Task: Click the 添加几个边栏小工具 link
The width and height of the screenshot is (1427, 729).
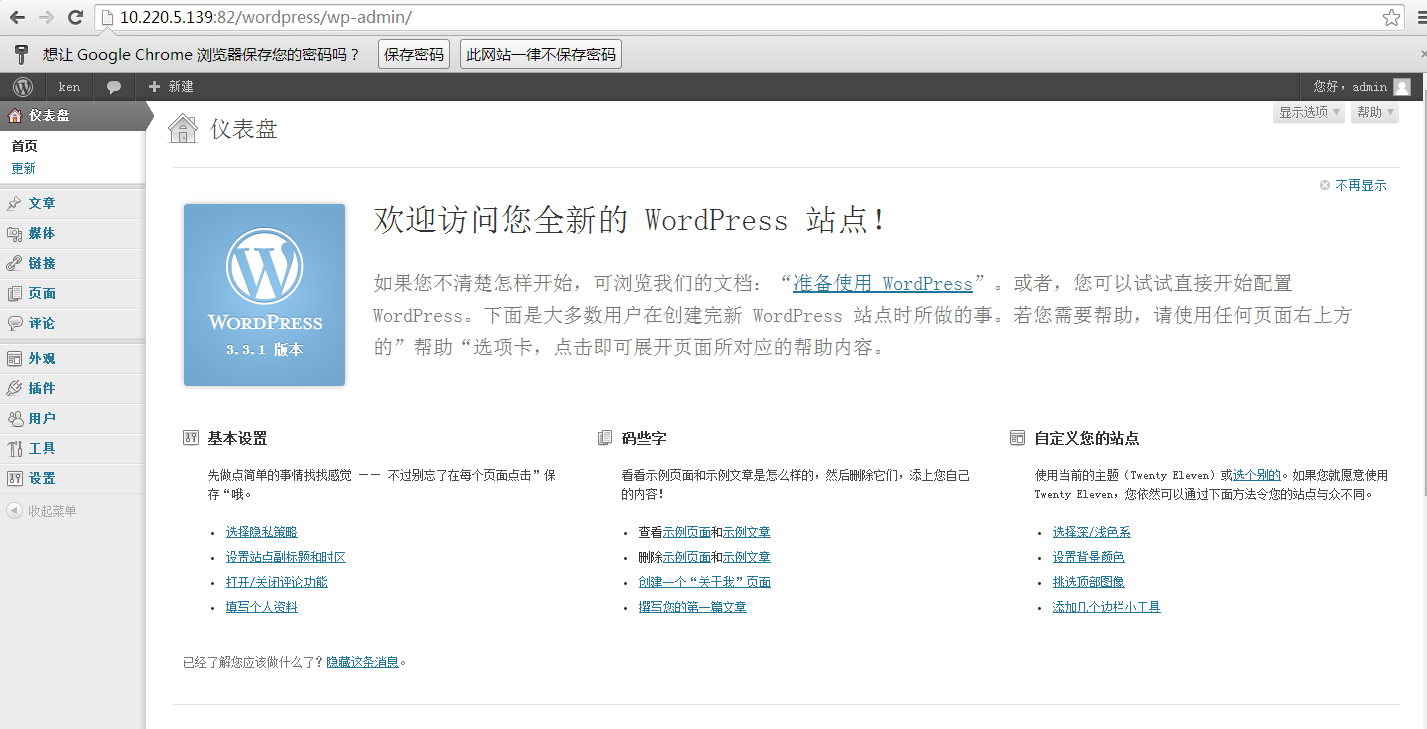Action: click(x=1107, y=607)
